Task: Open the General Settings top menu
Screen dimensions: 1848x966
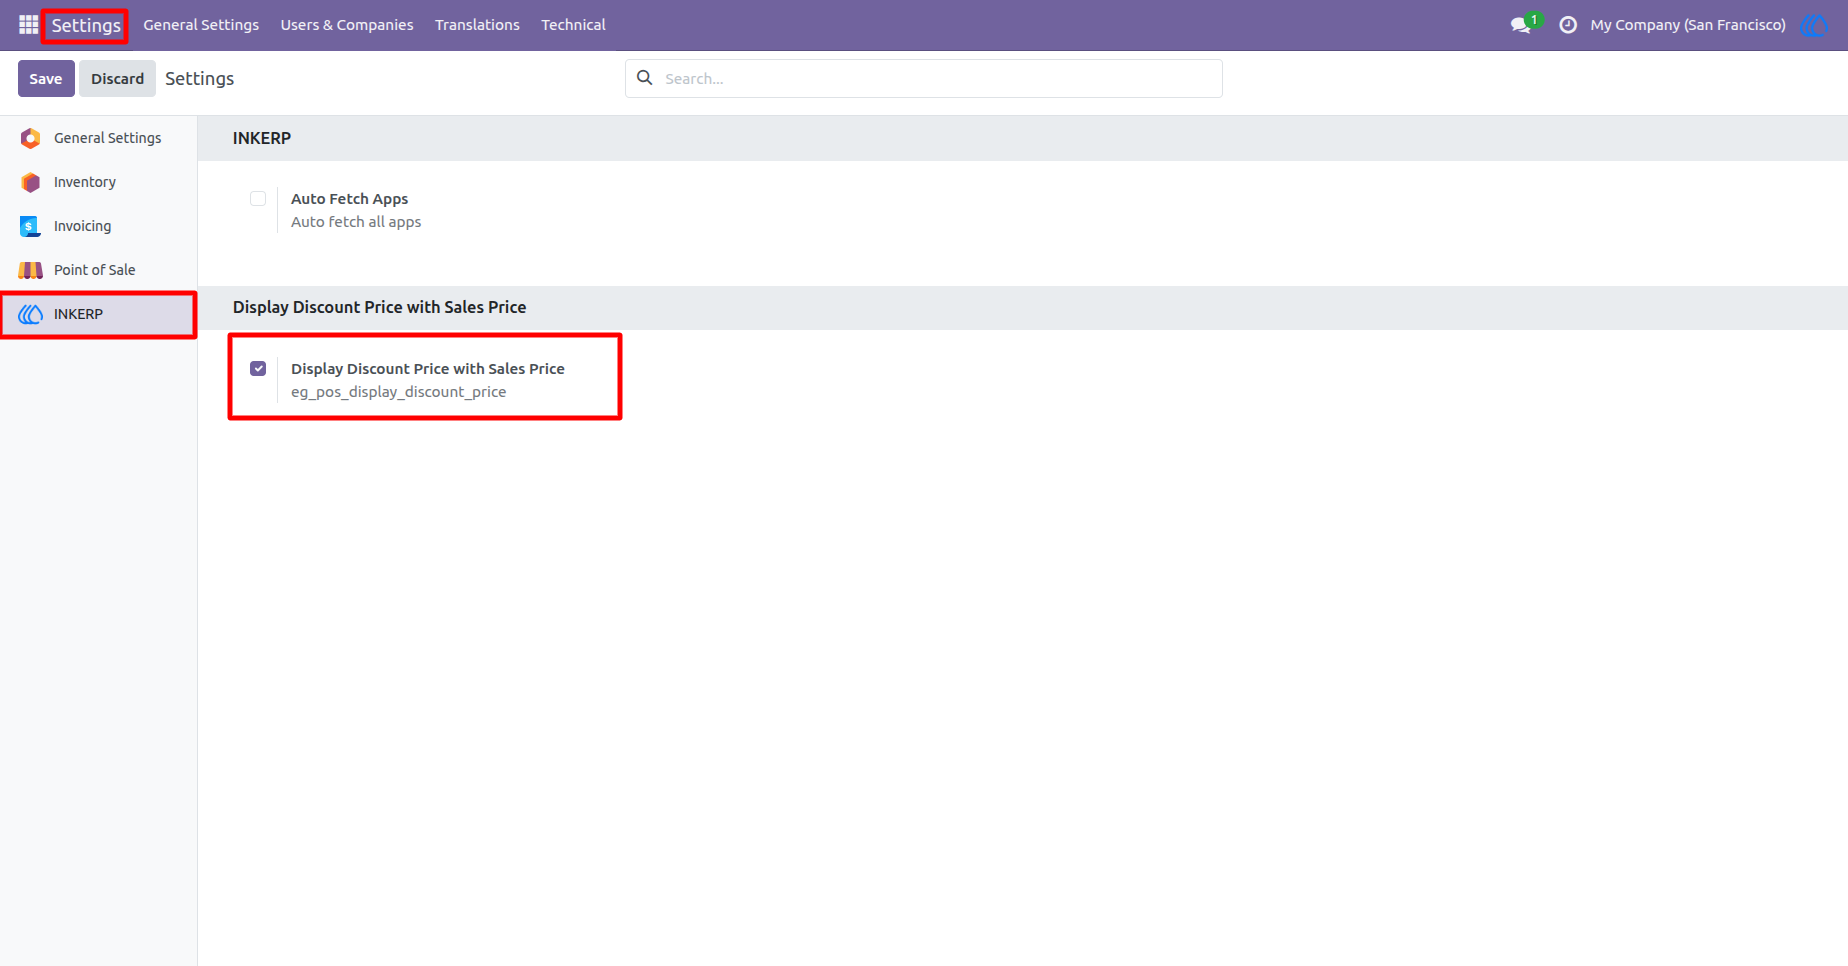Action: point(201,25)
